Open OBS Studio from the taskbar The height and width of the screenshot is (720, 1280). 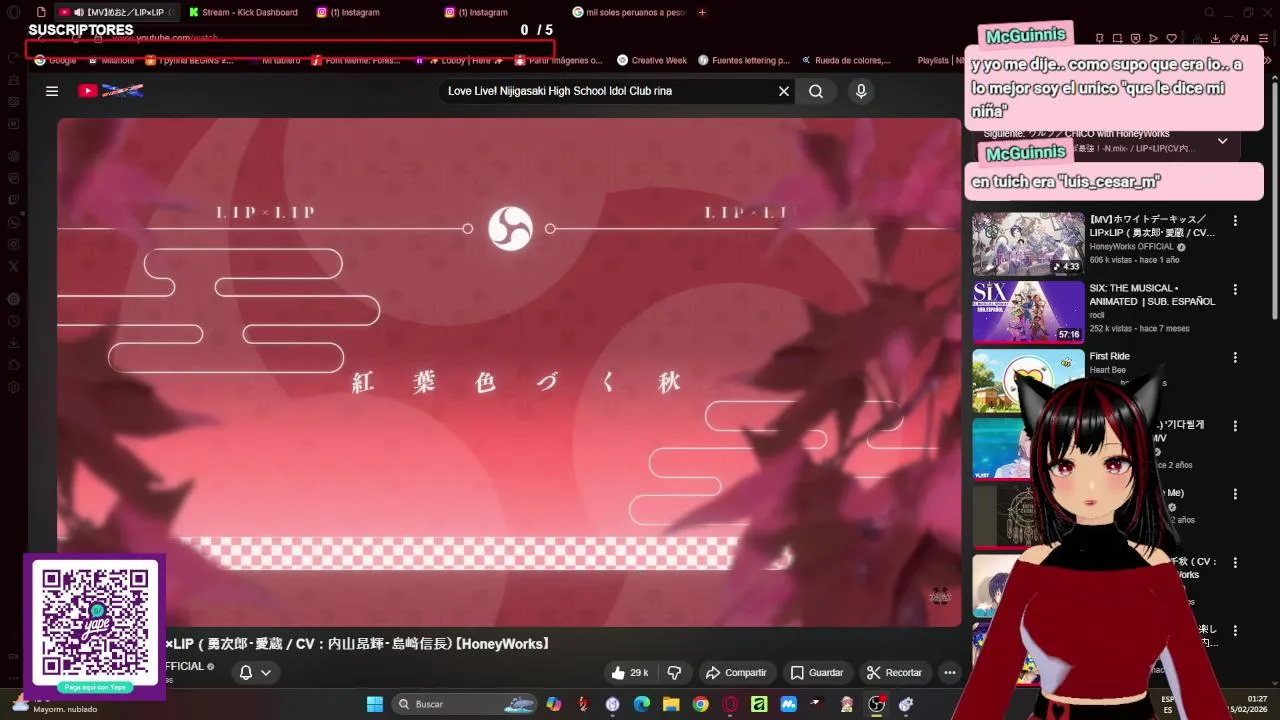pyautogui.click(x=877, y=704)
